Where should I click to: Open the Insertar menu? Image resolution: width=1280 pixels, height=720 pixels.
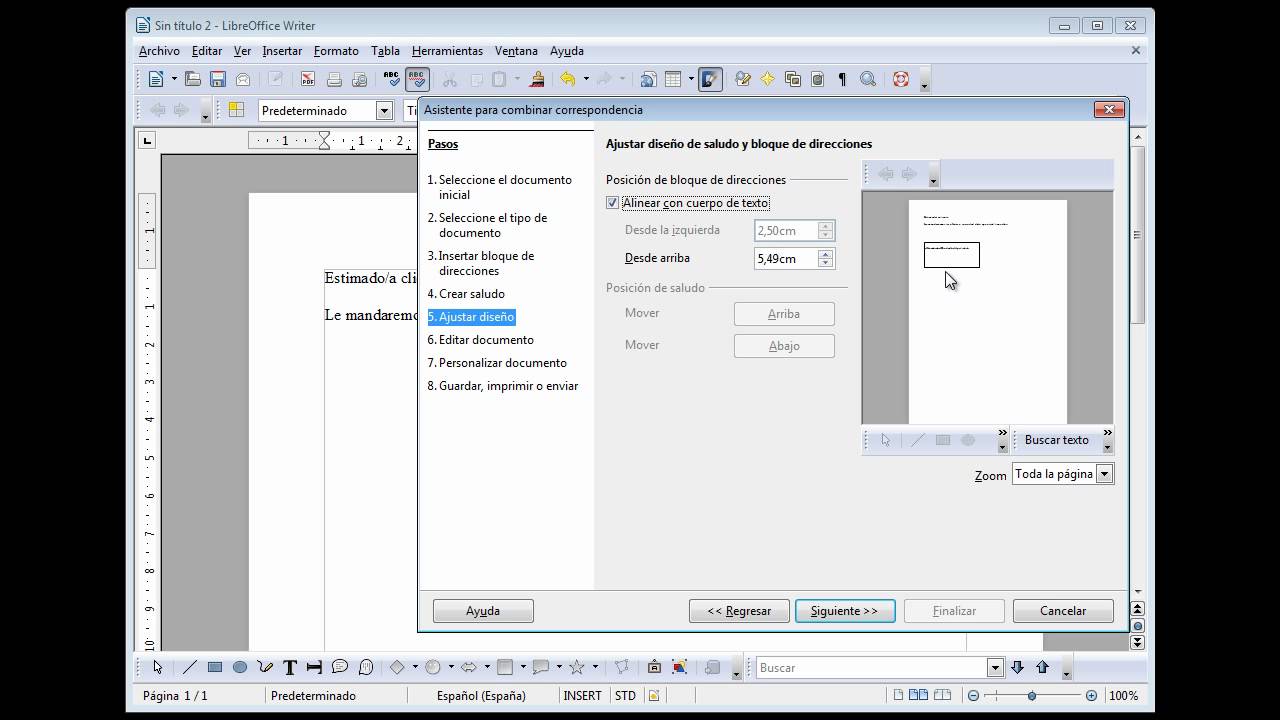pyautogui.click(x=282, y=51)
